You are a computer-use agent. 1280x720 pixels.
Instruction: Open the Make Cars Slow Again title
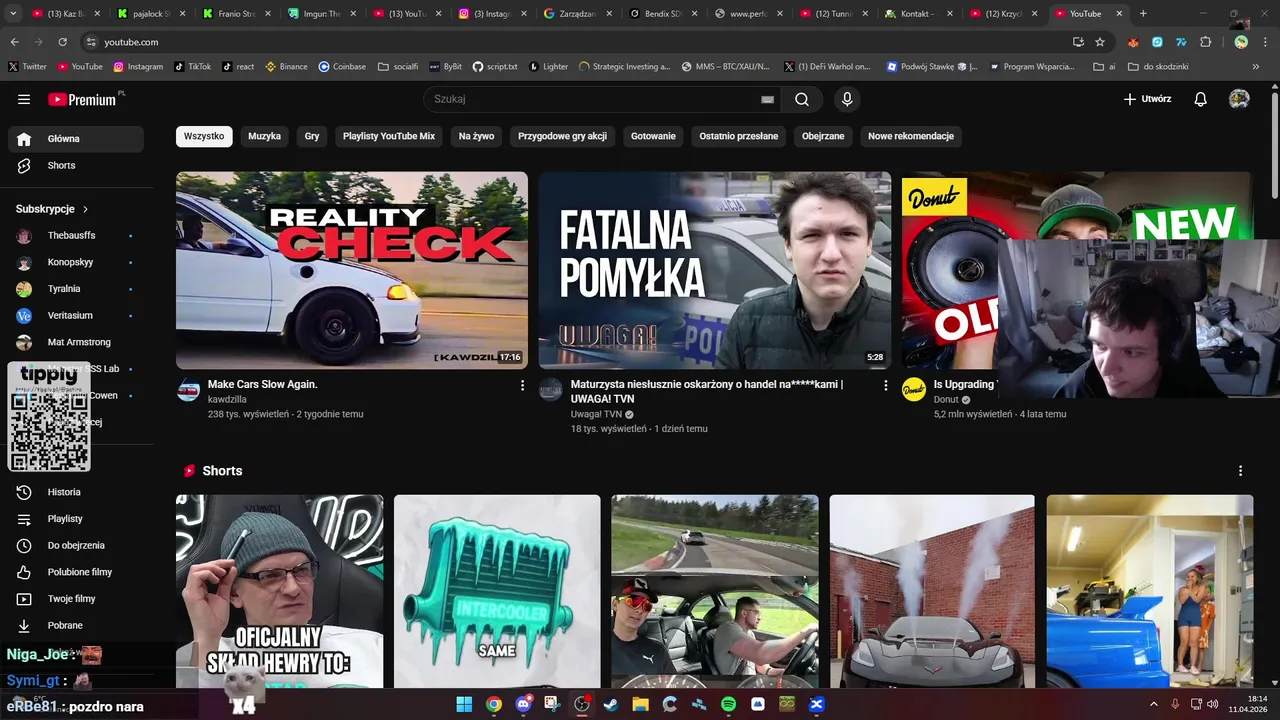point(263,385)
